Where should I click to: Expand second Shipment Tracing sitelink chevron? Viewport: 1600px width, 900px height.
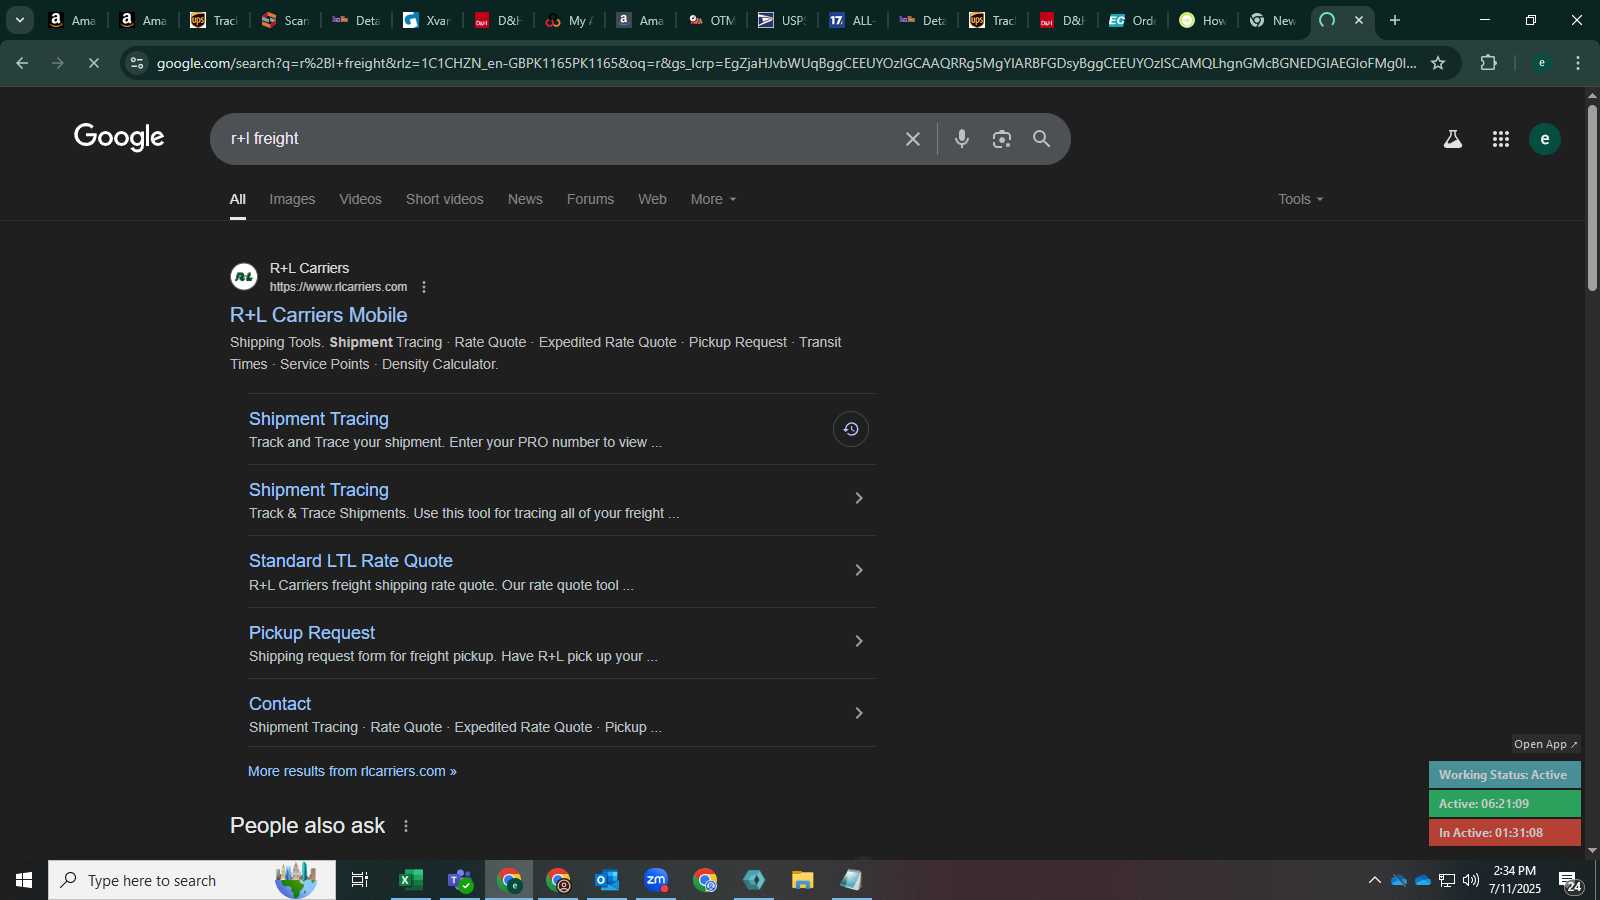click(x=859, y=498)
